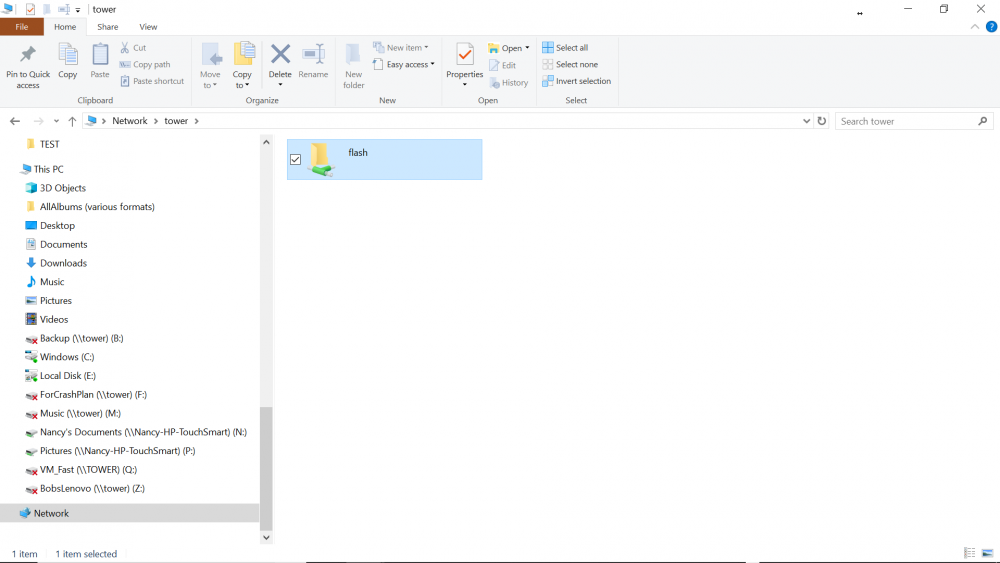Image resolution: width=1000 pixels, height=563 pixels.
Task: Go up one folder level
Action: click(72, 121)
